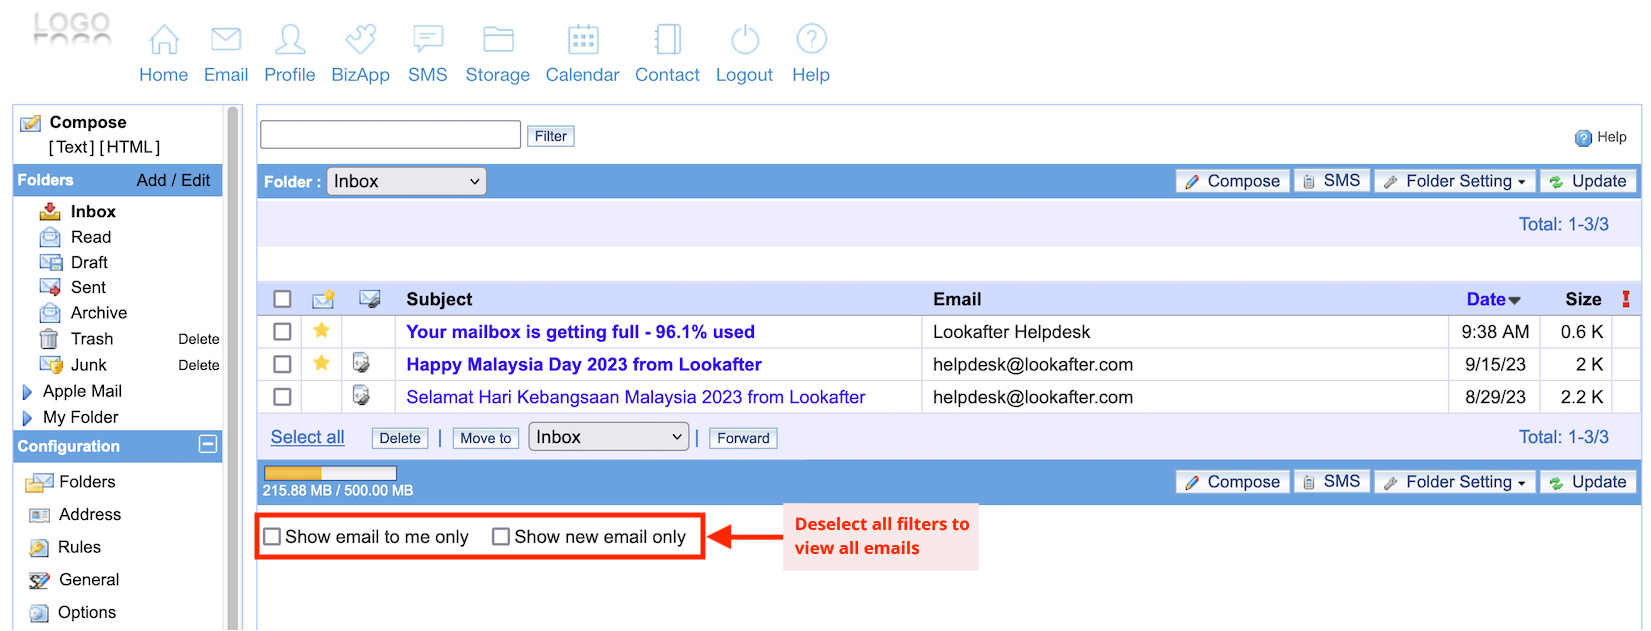This screenshot has height=631, width=1651.
Task: Click the Logout power icon
Action: (744, 40)
